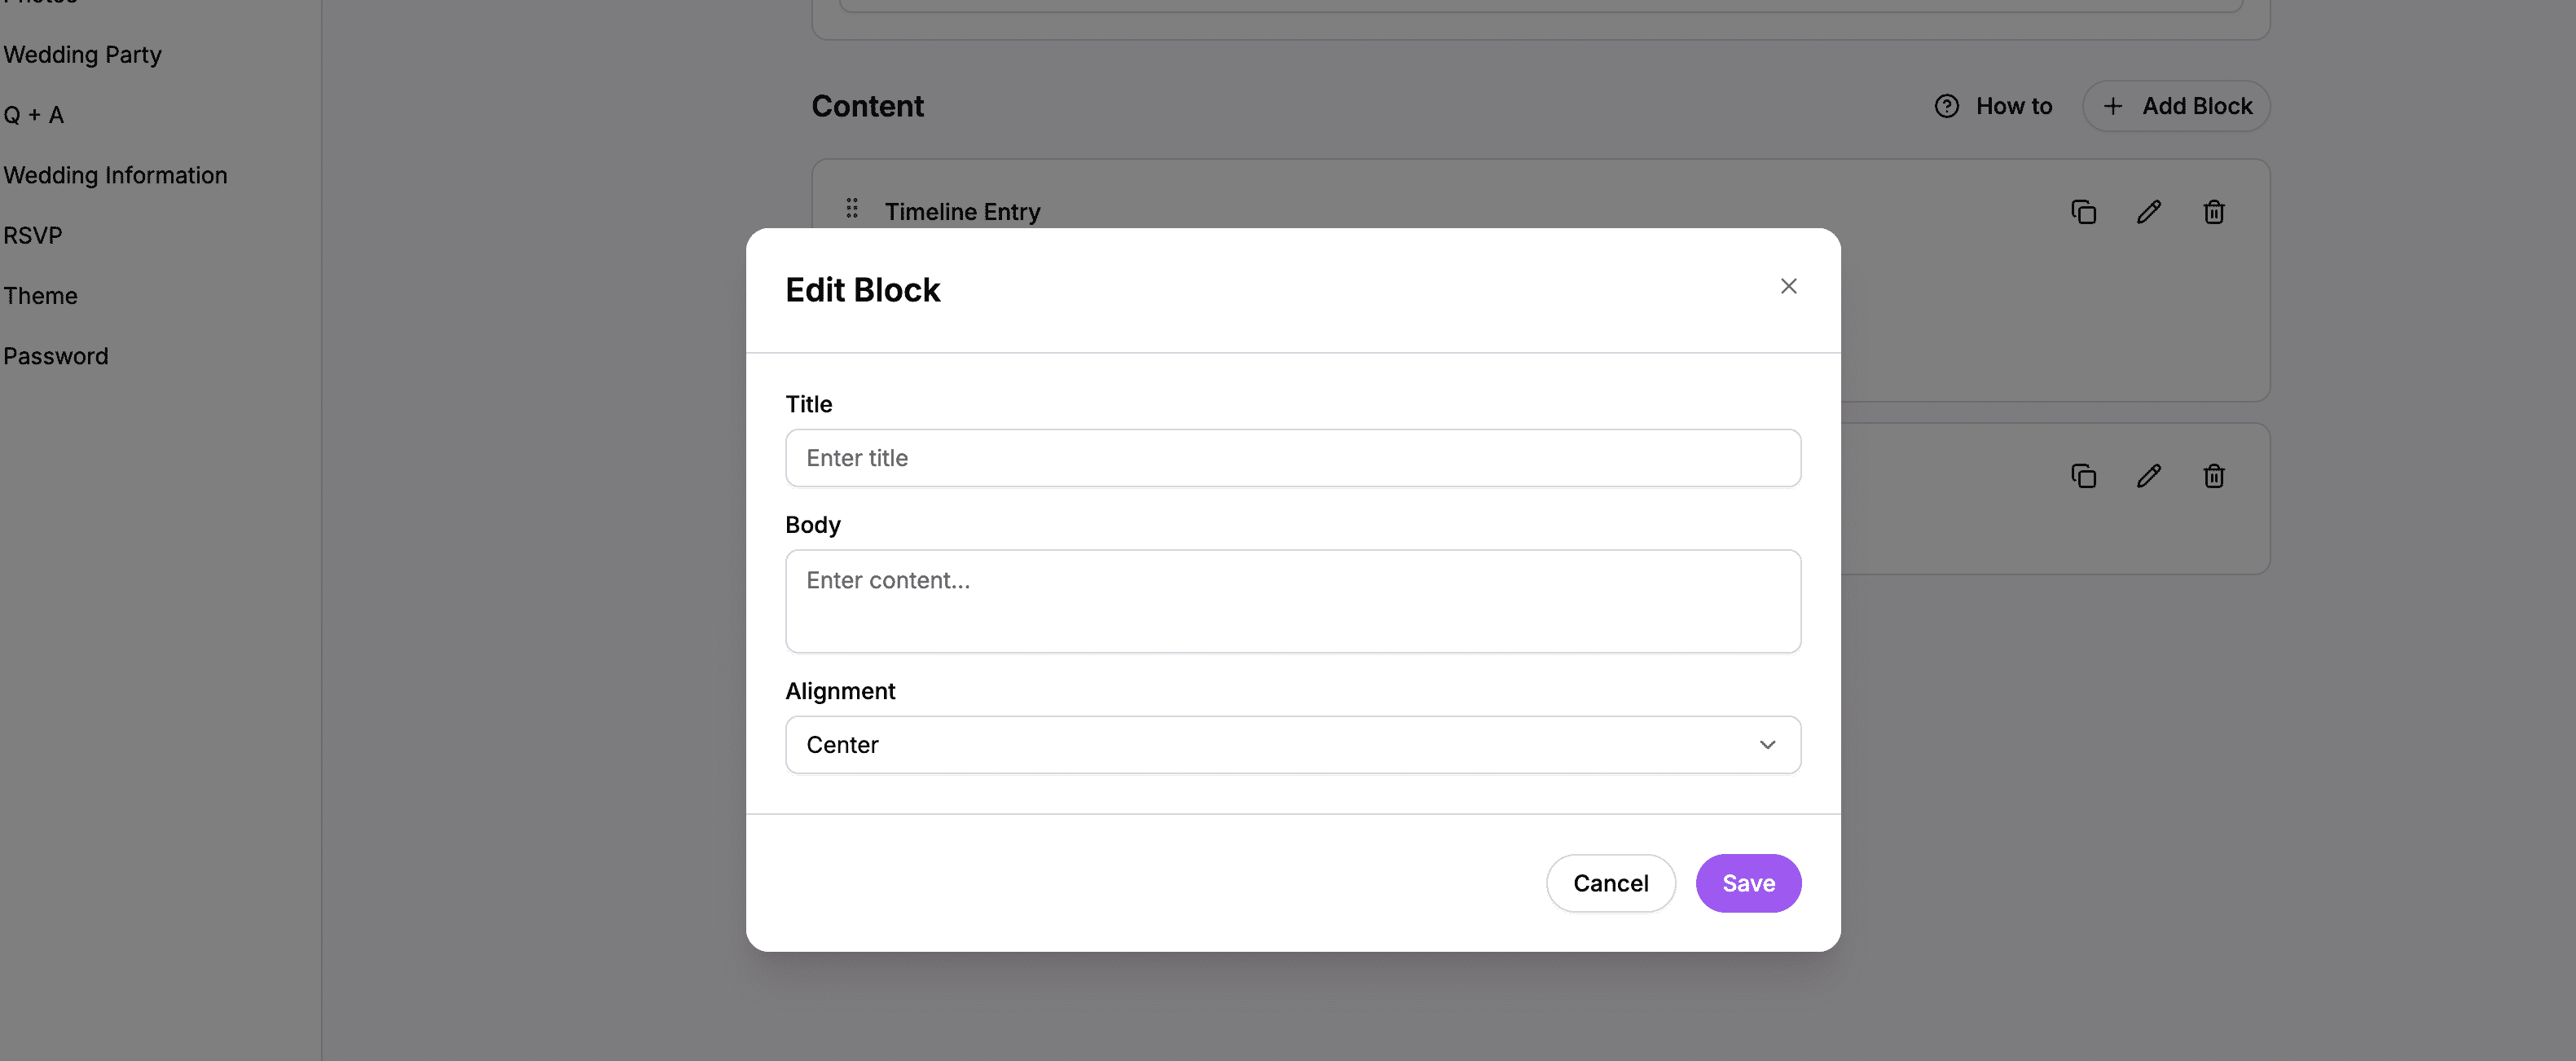Viewport: 2576px width, 1061px height.
Task: Go to the Password section
Action: pos(56,355)
